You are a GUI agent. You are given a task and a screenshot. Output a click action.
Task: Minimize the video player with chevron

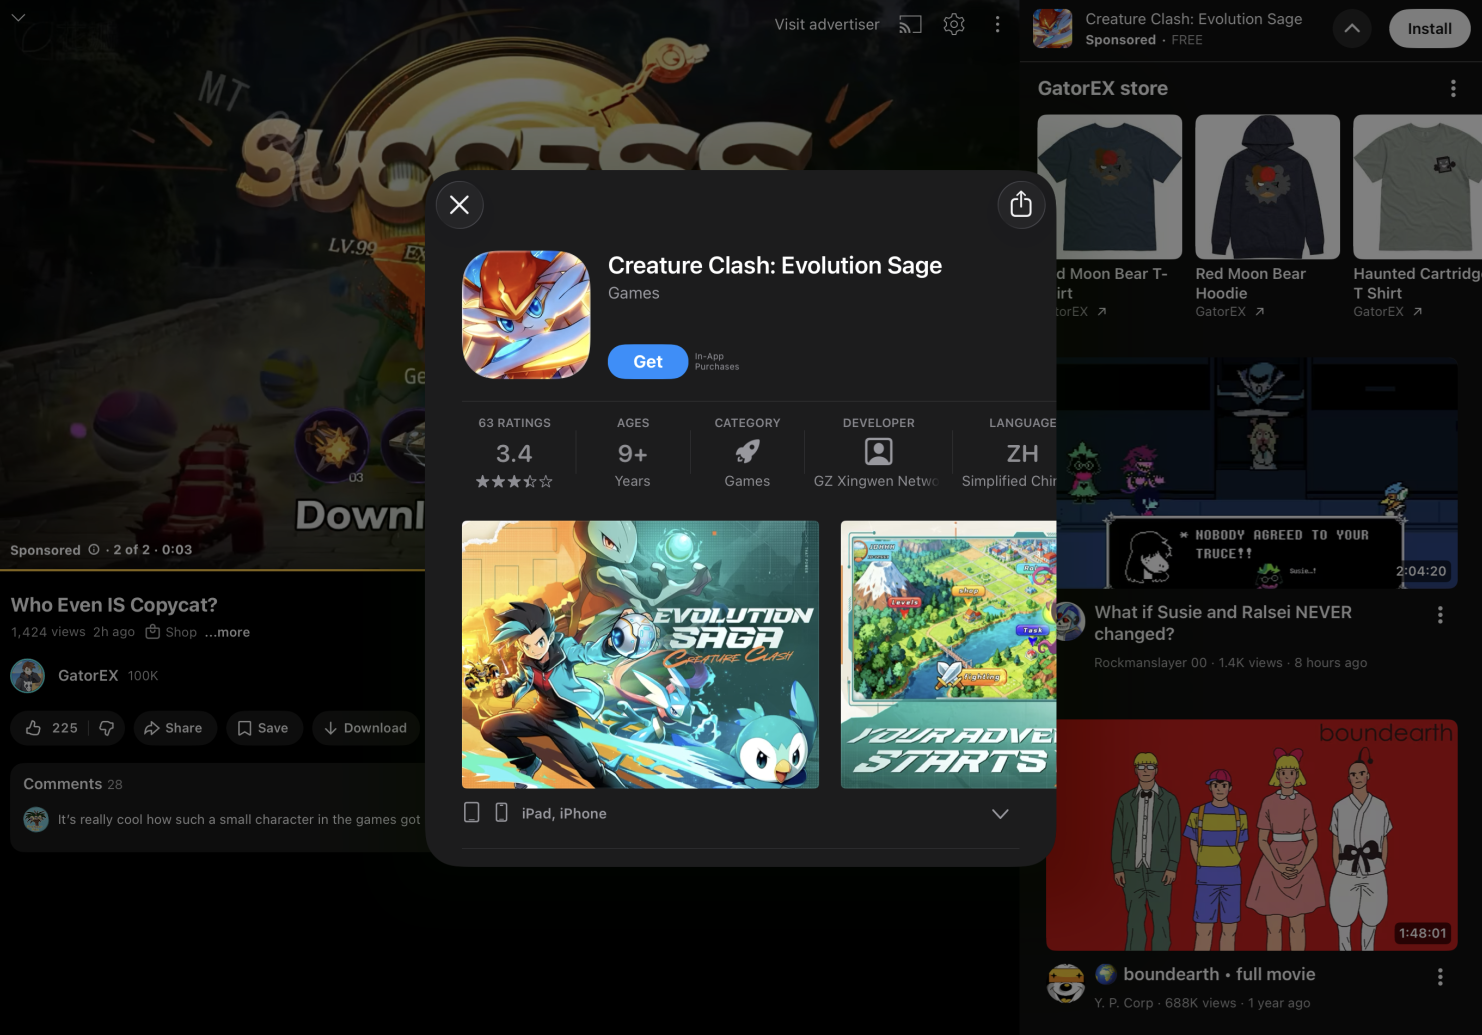point(18,18)
